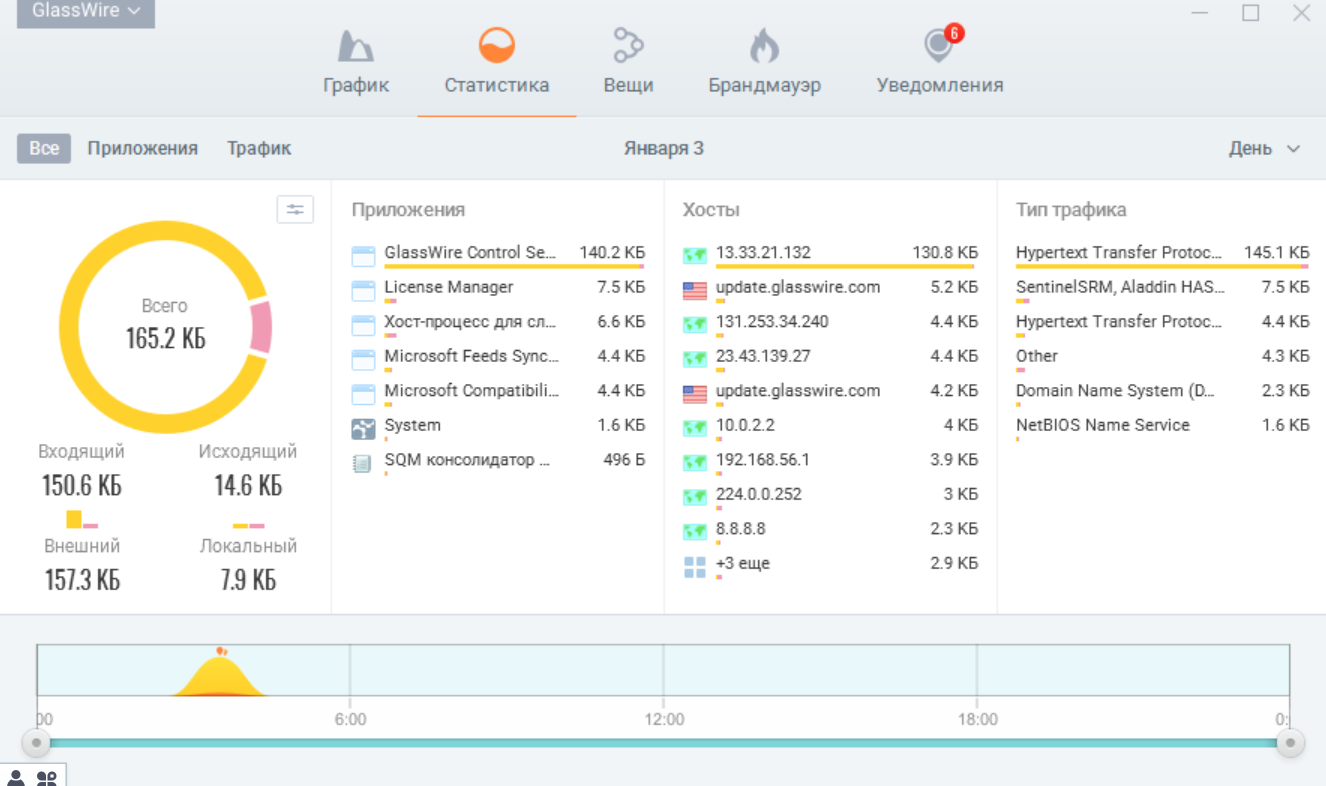Click the Исходящий 14.6 КБ value
This screenshot has width=1326, height=786.
coord(248,486)
